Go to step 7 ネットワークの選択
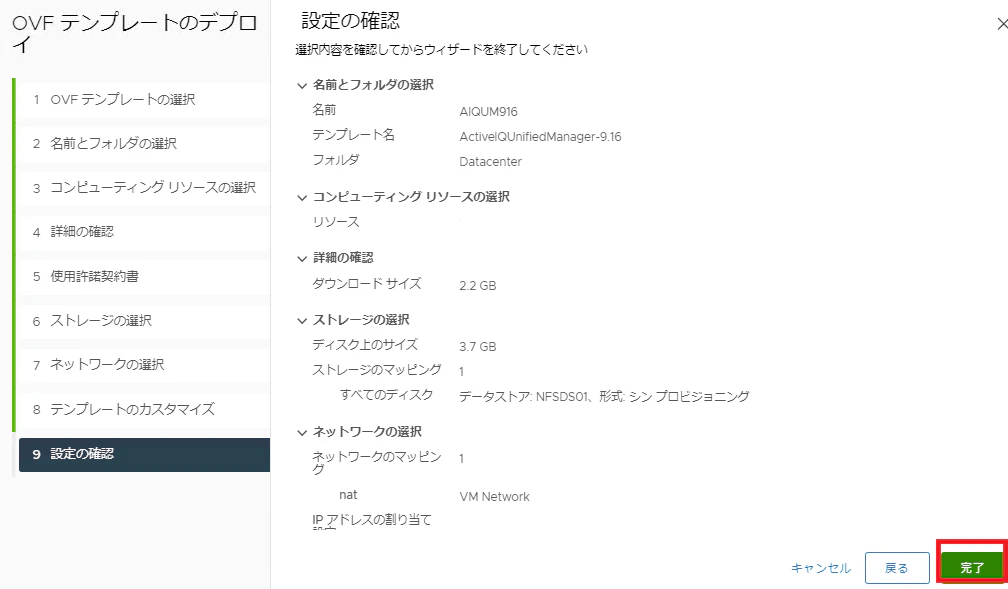Viewport: 1008px width, 589px height. click(x=144, y=365)
